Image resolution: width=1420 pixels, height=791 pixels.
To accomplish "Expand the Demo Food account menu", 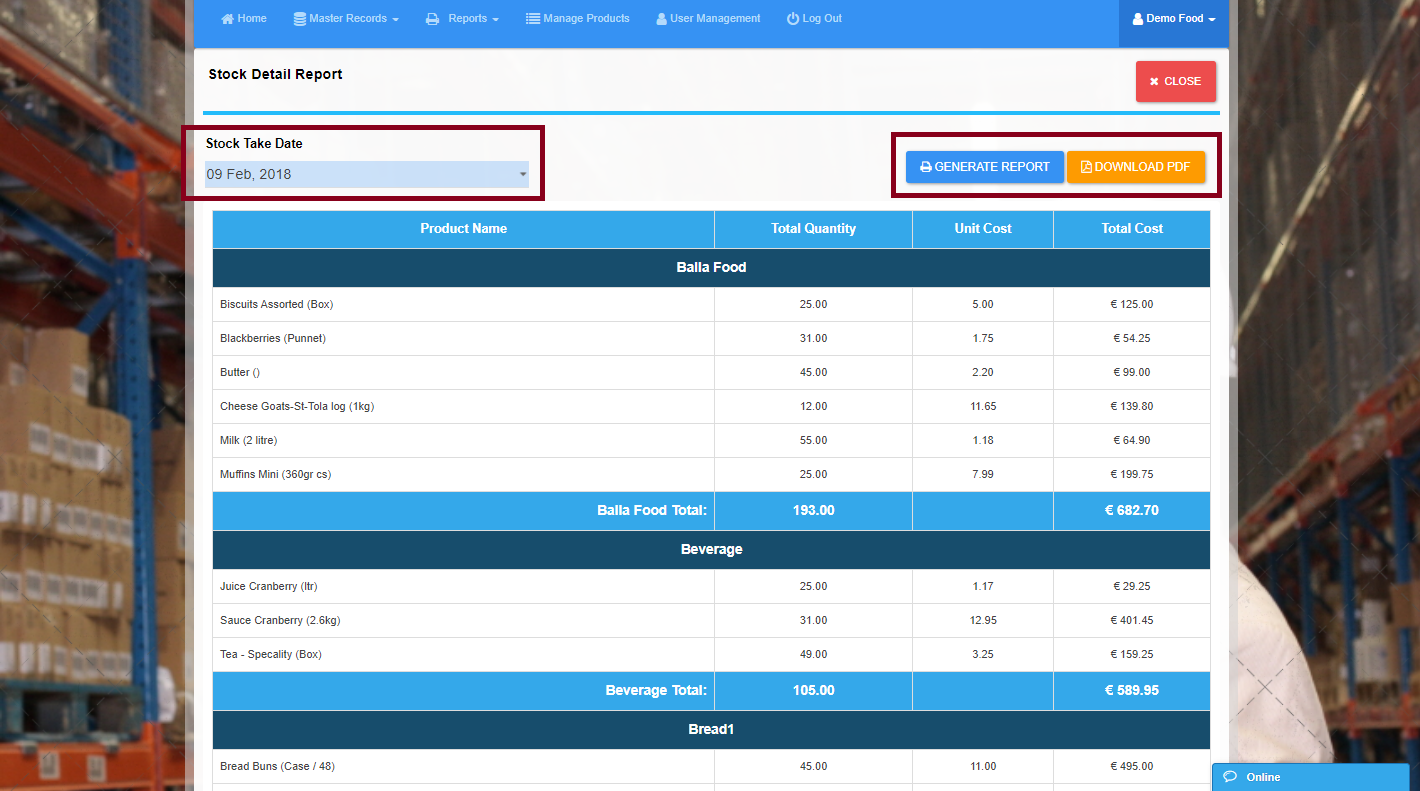I will pos(1211,19).
